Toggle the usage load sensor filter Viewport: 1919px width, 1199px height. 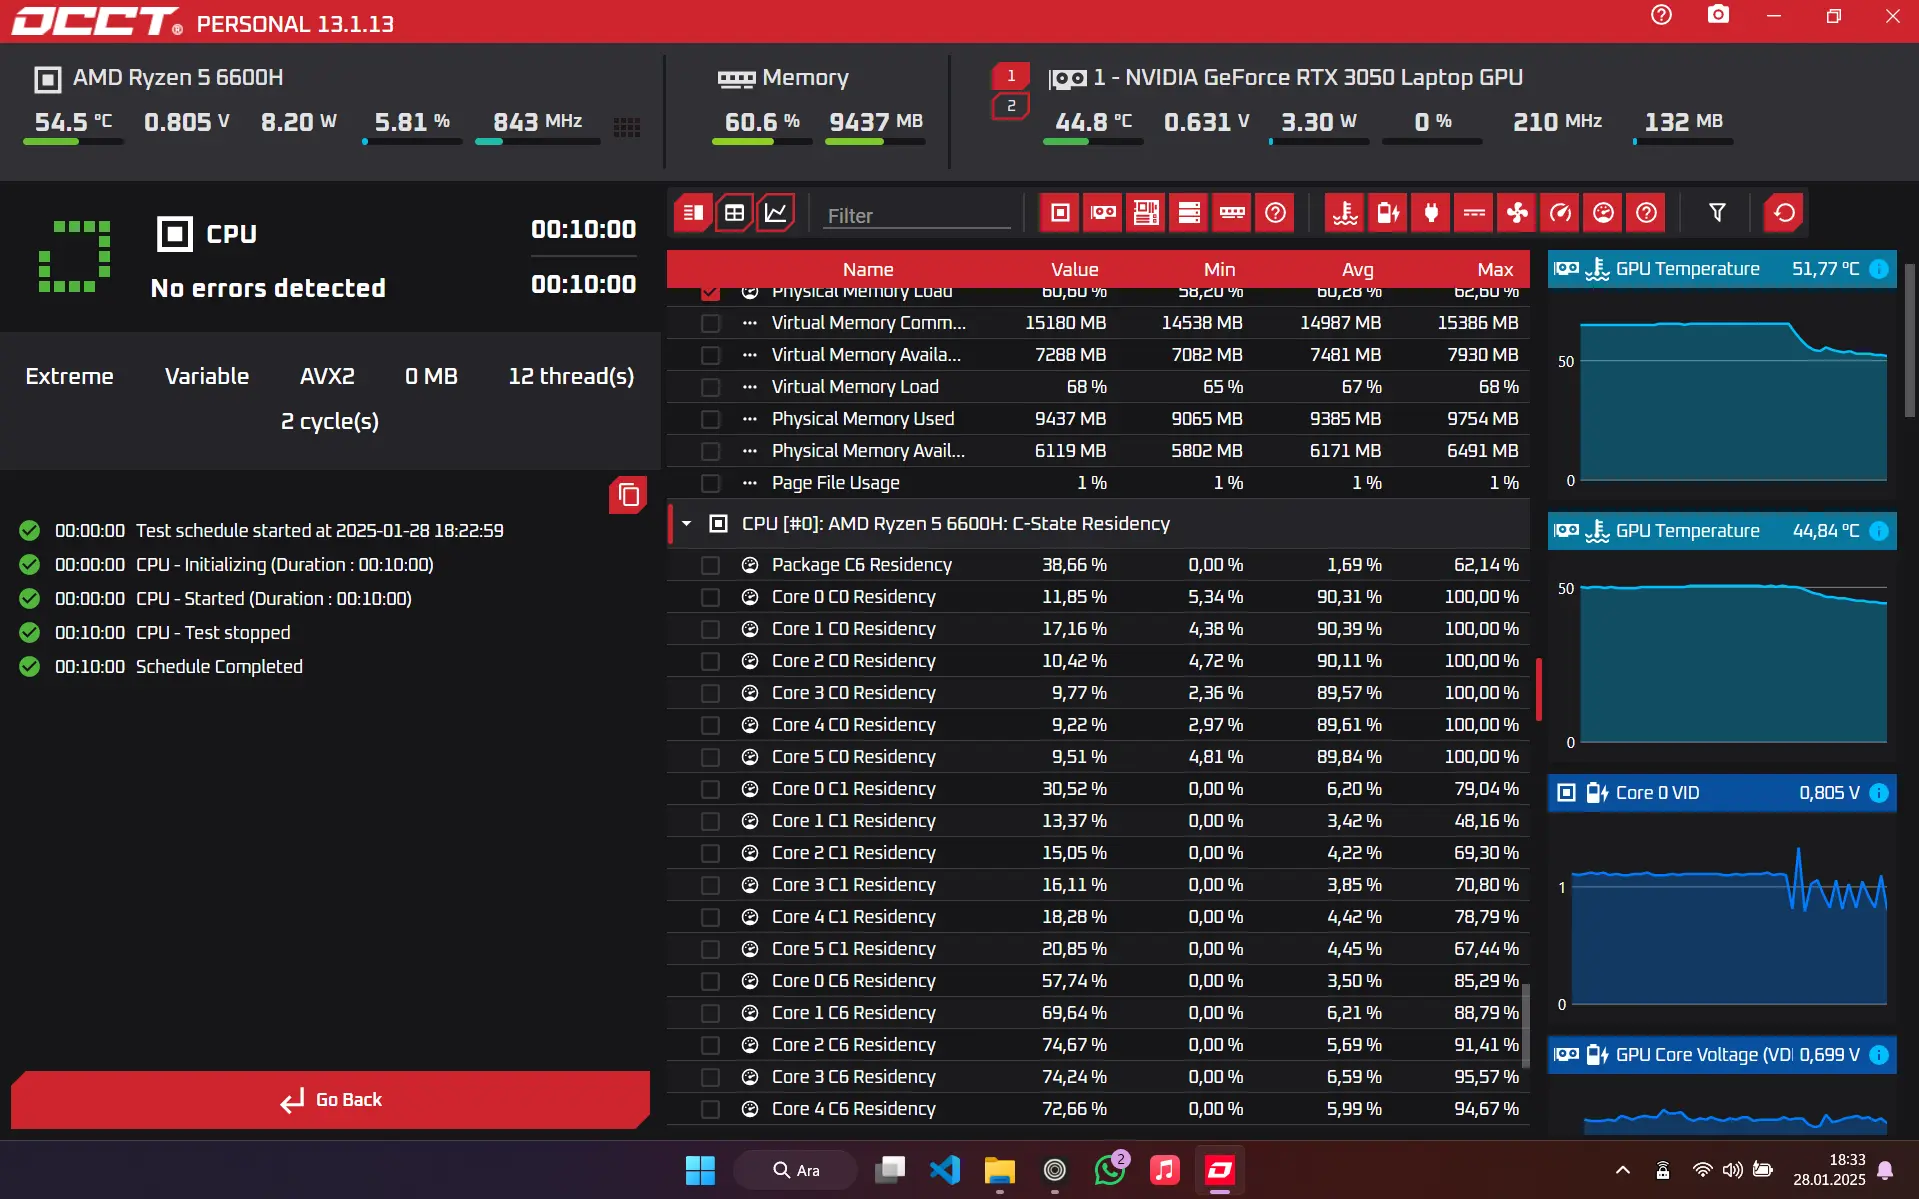click(1603, 213)
